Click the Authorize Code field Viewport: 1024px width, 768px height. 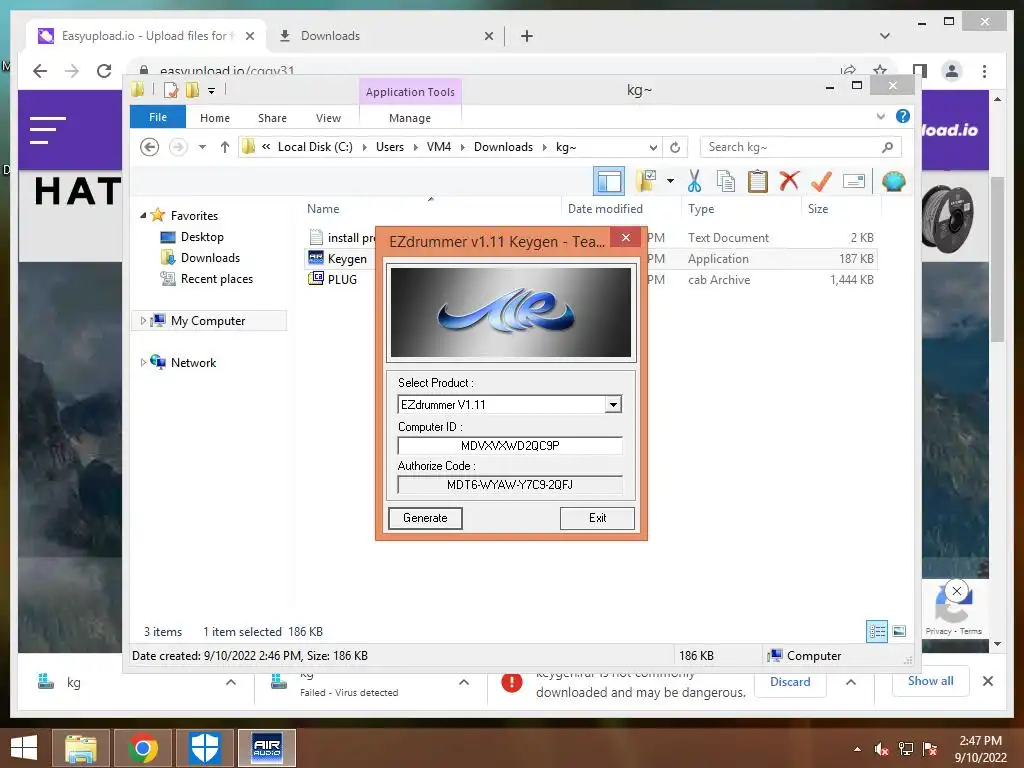(x=509, y=485)
